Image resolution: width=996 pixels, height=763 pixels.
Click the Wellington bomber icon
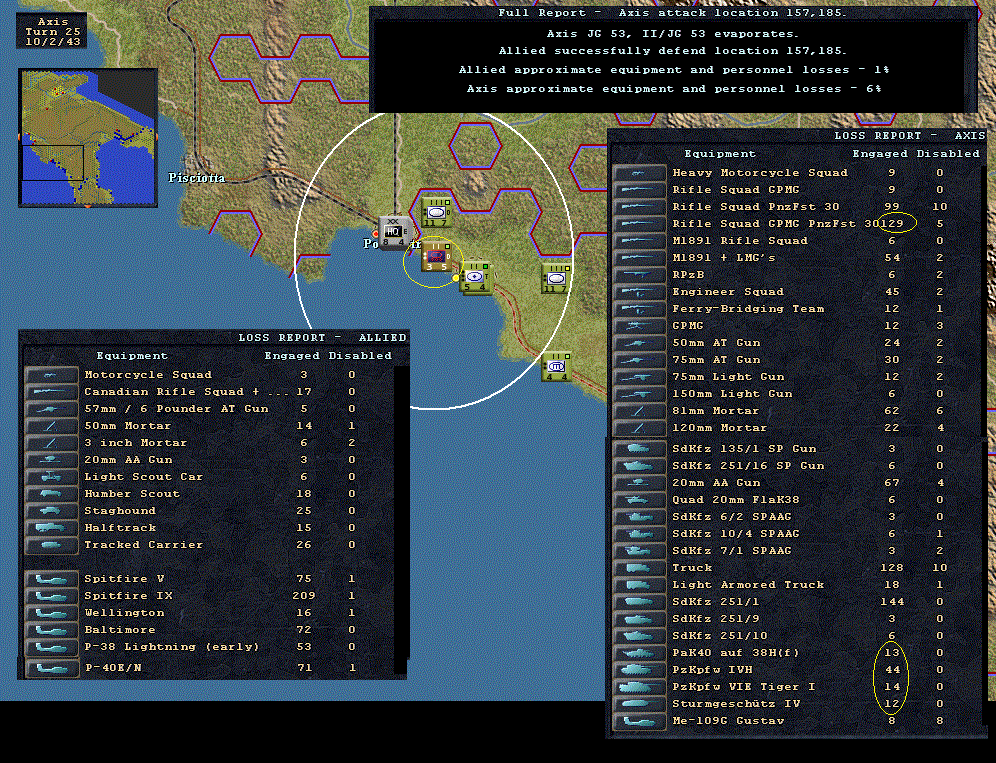tap(51, 613)
